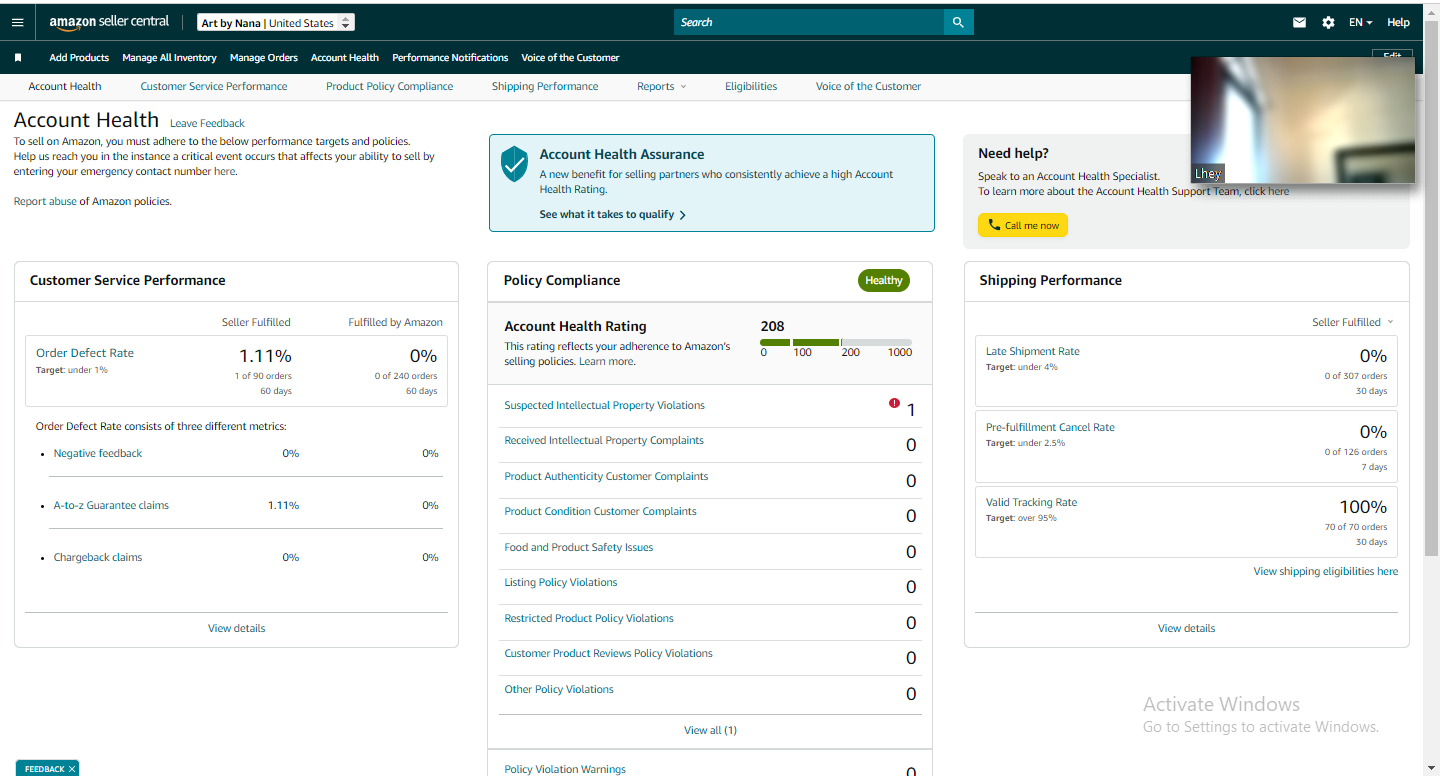
Task: Open Customer Product Reviews Policy Violations
Action: click(x=608, y=654)
